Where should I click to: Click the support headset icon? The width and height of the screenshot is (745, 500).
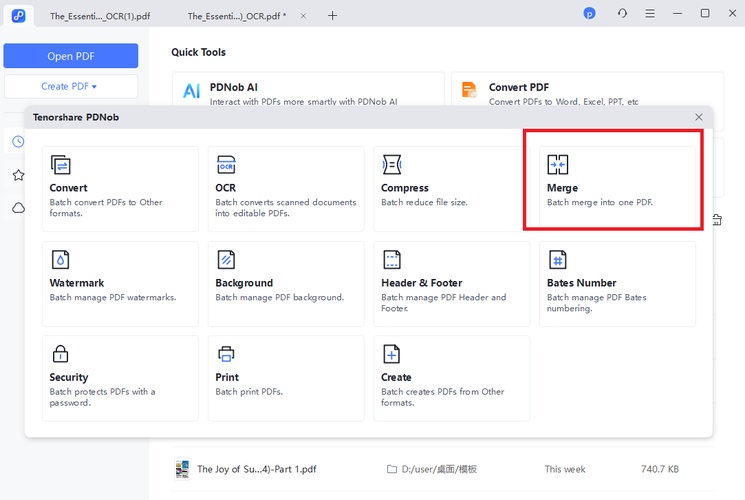pyautogui.click(x=622, y=14)
